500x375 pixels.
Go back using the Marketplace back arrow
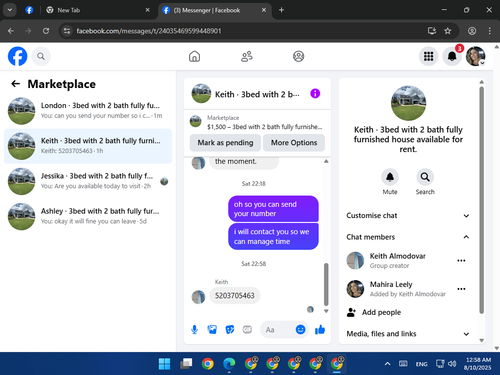(15, 84)
